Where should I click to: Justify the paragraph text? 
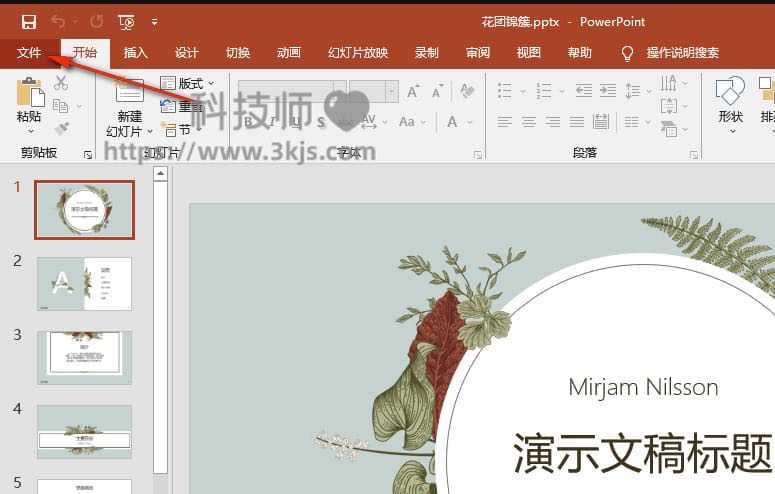(577, 122)
